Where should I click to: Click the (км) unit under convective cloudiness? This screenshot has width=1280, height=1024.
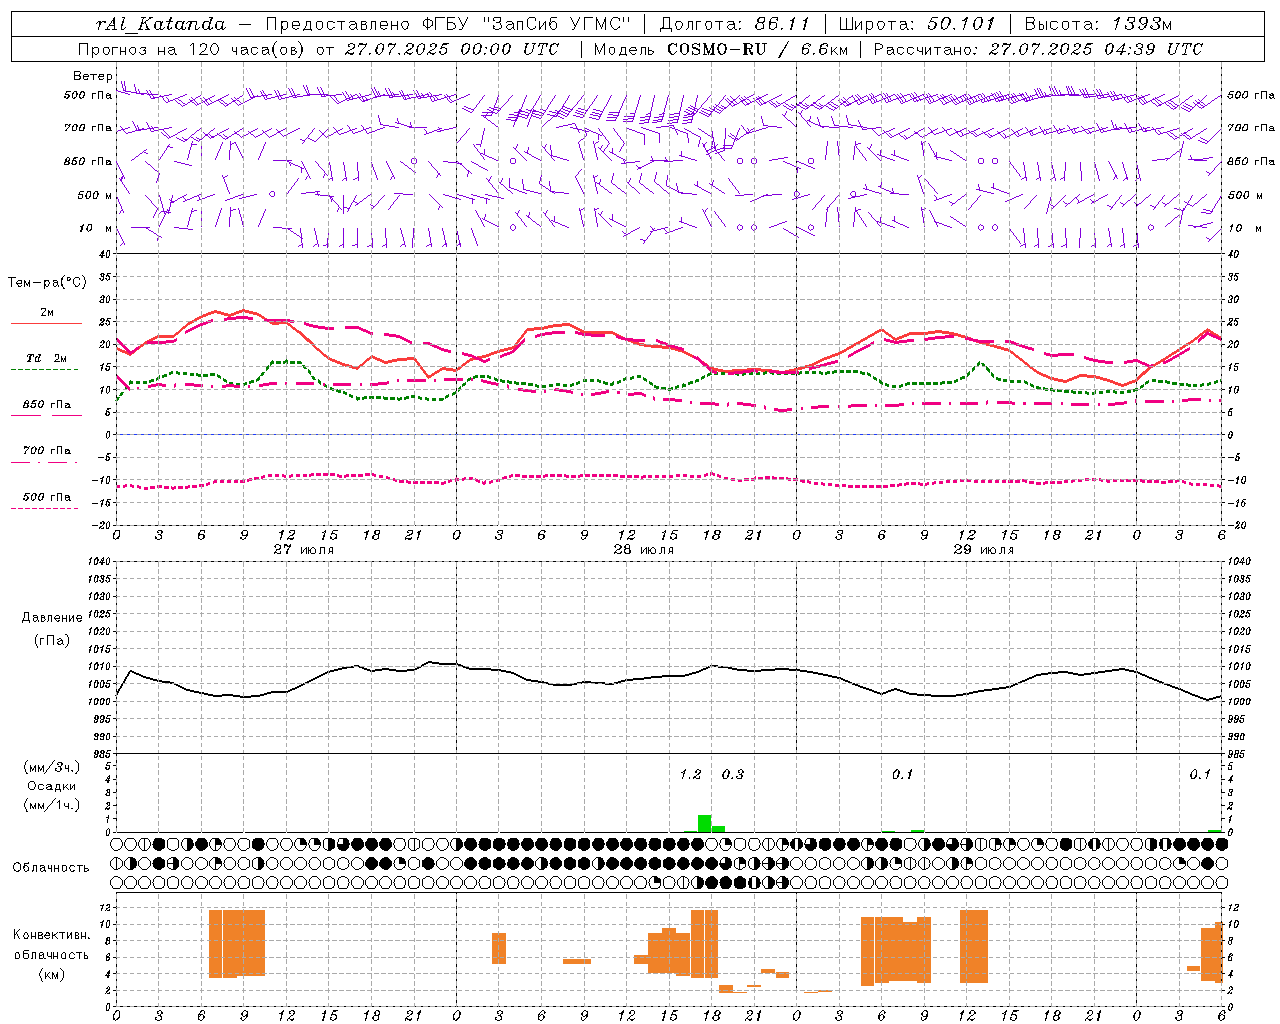[x=52, y=974]
